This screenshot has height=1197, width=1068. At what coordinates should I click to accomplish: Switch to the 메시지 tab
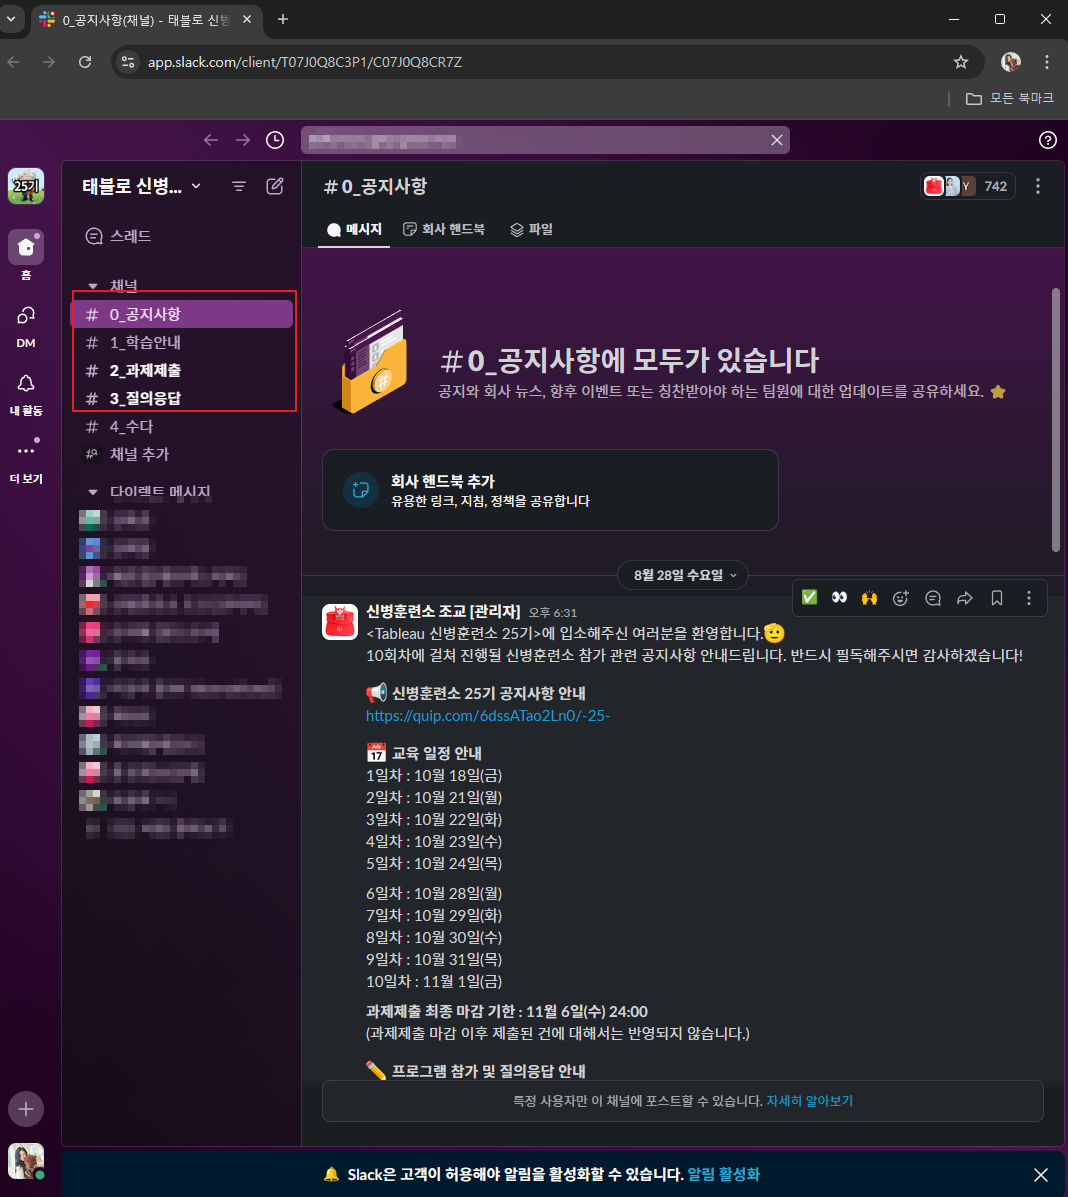[354, 229]
